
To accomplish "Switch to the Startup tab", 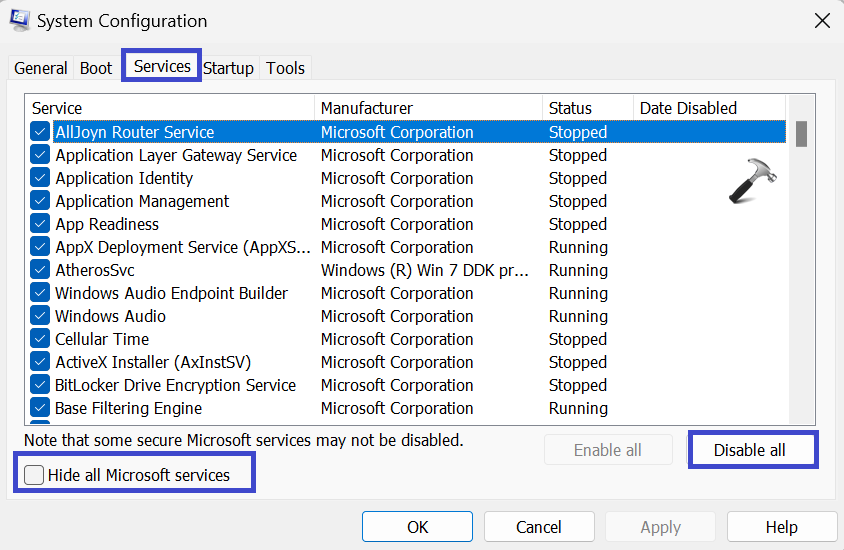I will pos(228,68).
